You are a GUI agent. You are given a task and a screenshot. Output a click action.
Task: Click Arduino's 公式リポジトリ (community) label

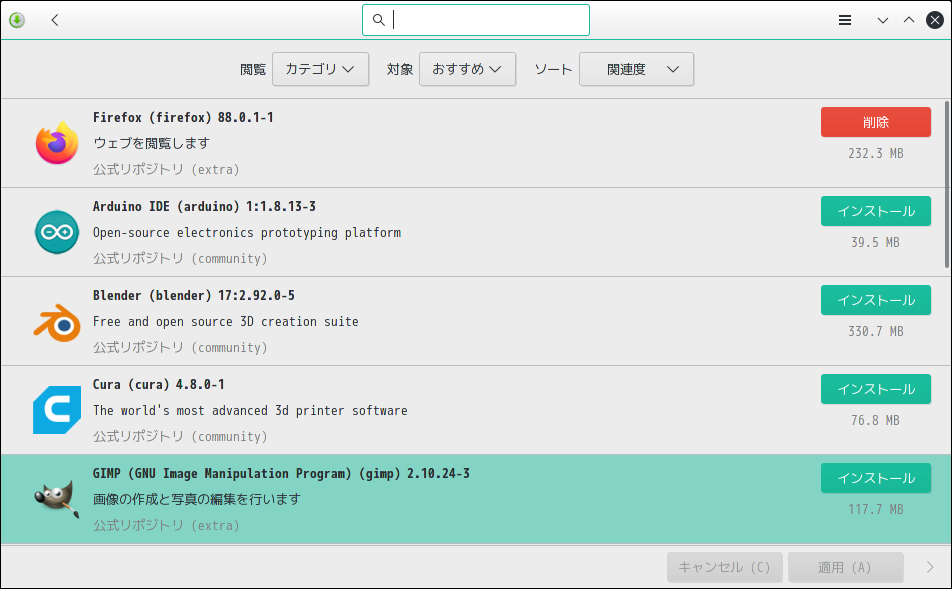[x=180, y=259]
